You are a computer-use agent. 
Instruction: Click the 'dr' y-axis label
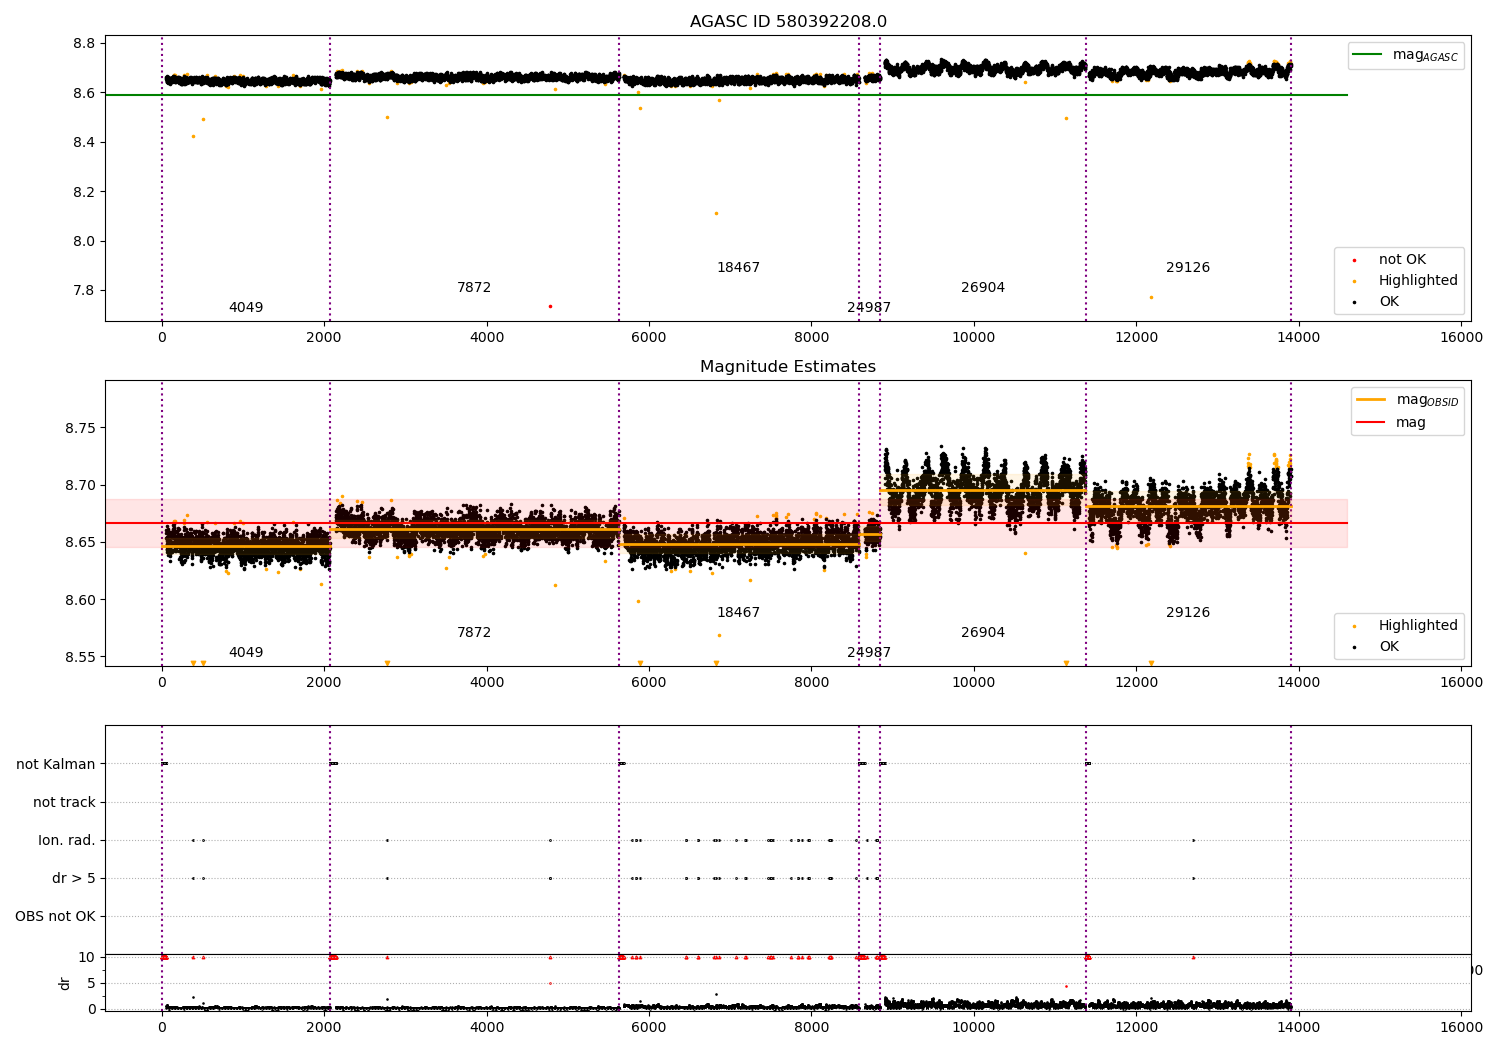(65, 983)
